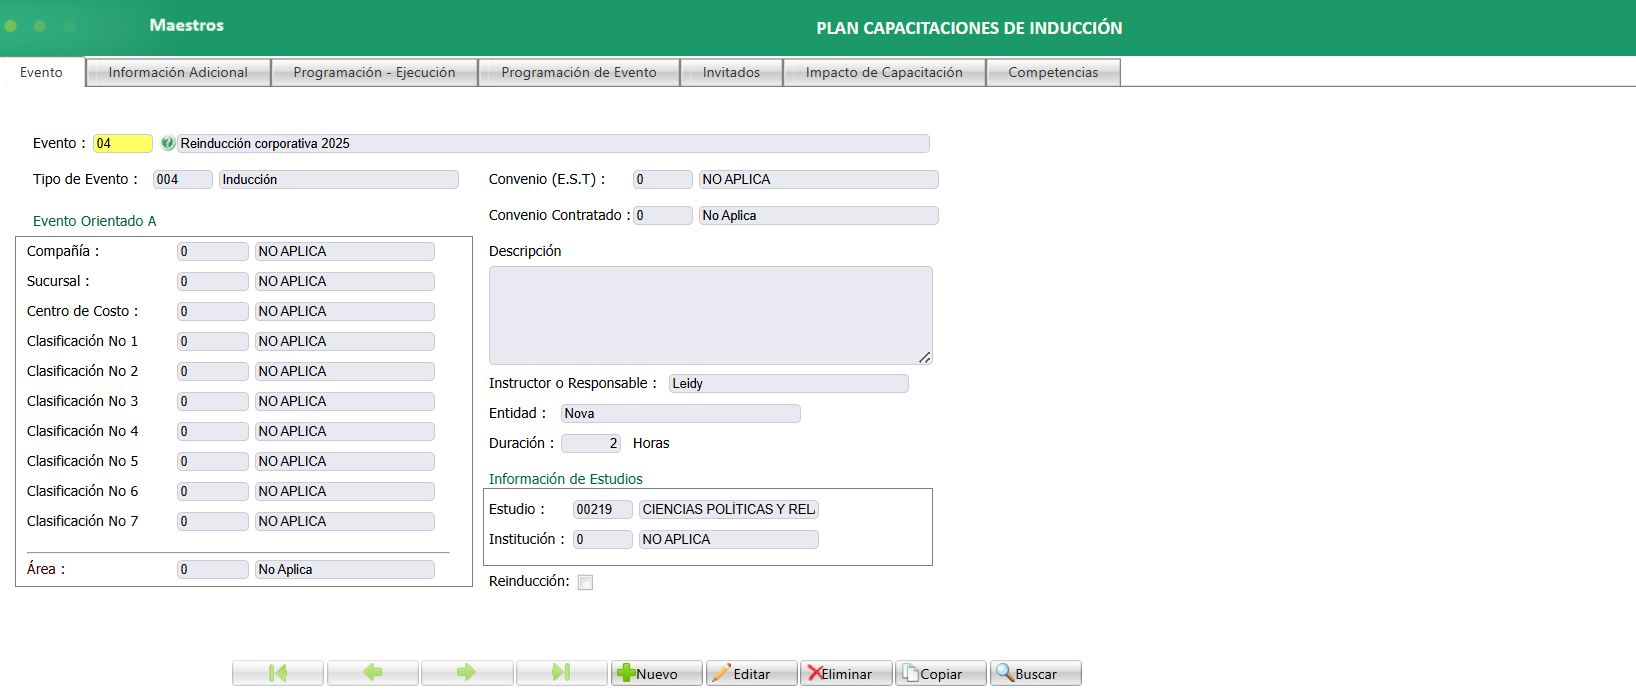This screenshot has height=691, width=1636.
Task: Click the Institución NO APLICA field
Action: pyautogui.click(x=729, y=539)
